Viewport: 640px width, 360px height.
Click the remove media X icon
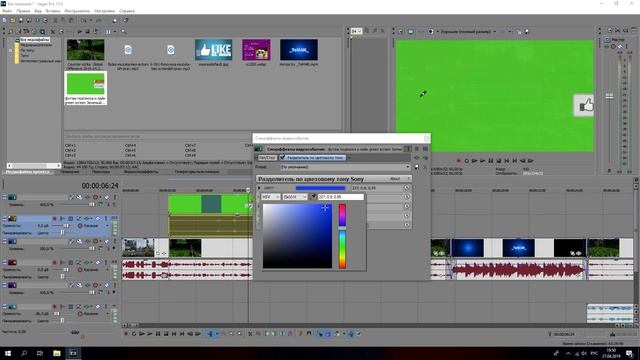click(x=53, y=31)
